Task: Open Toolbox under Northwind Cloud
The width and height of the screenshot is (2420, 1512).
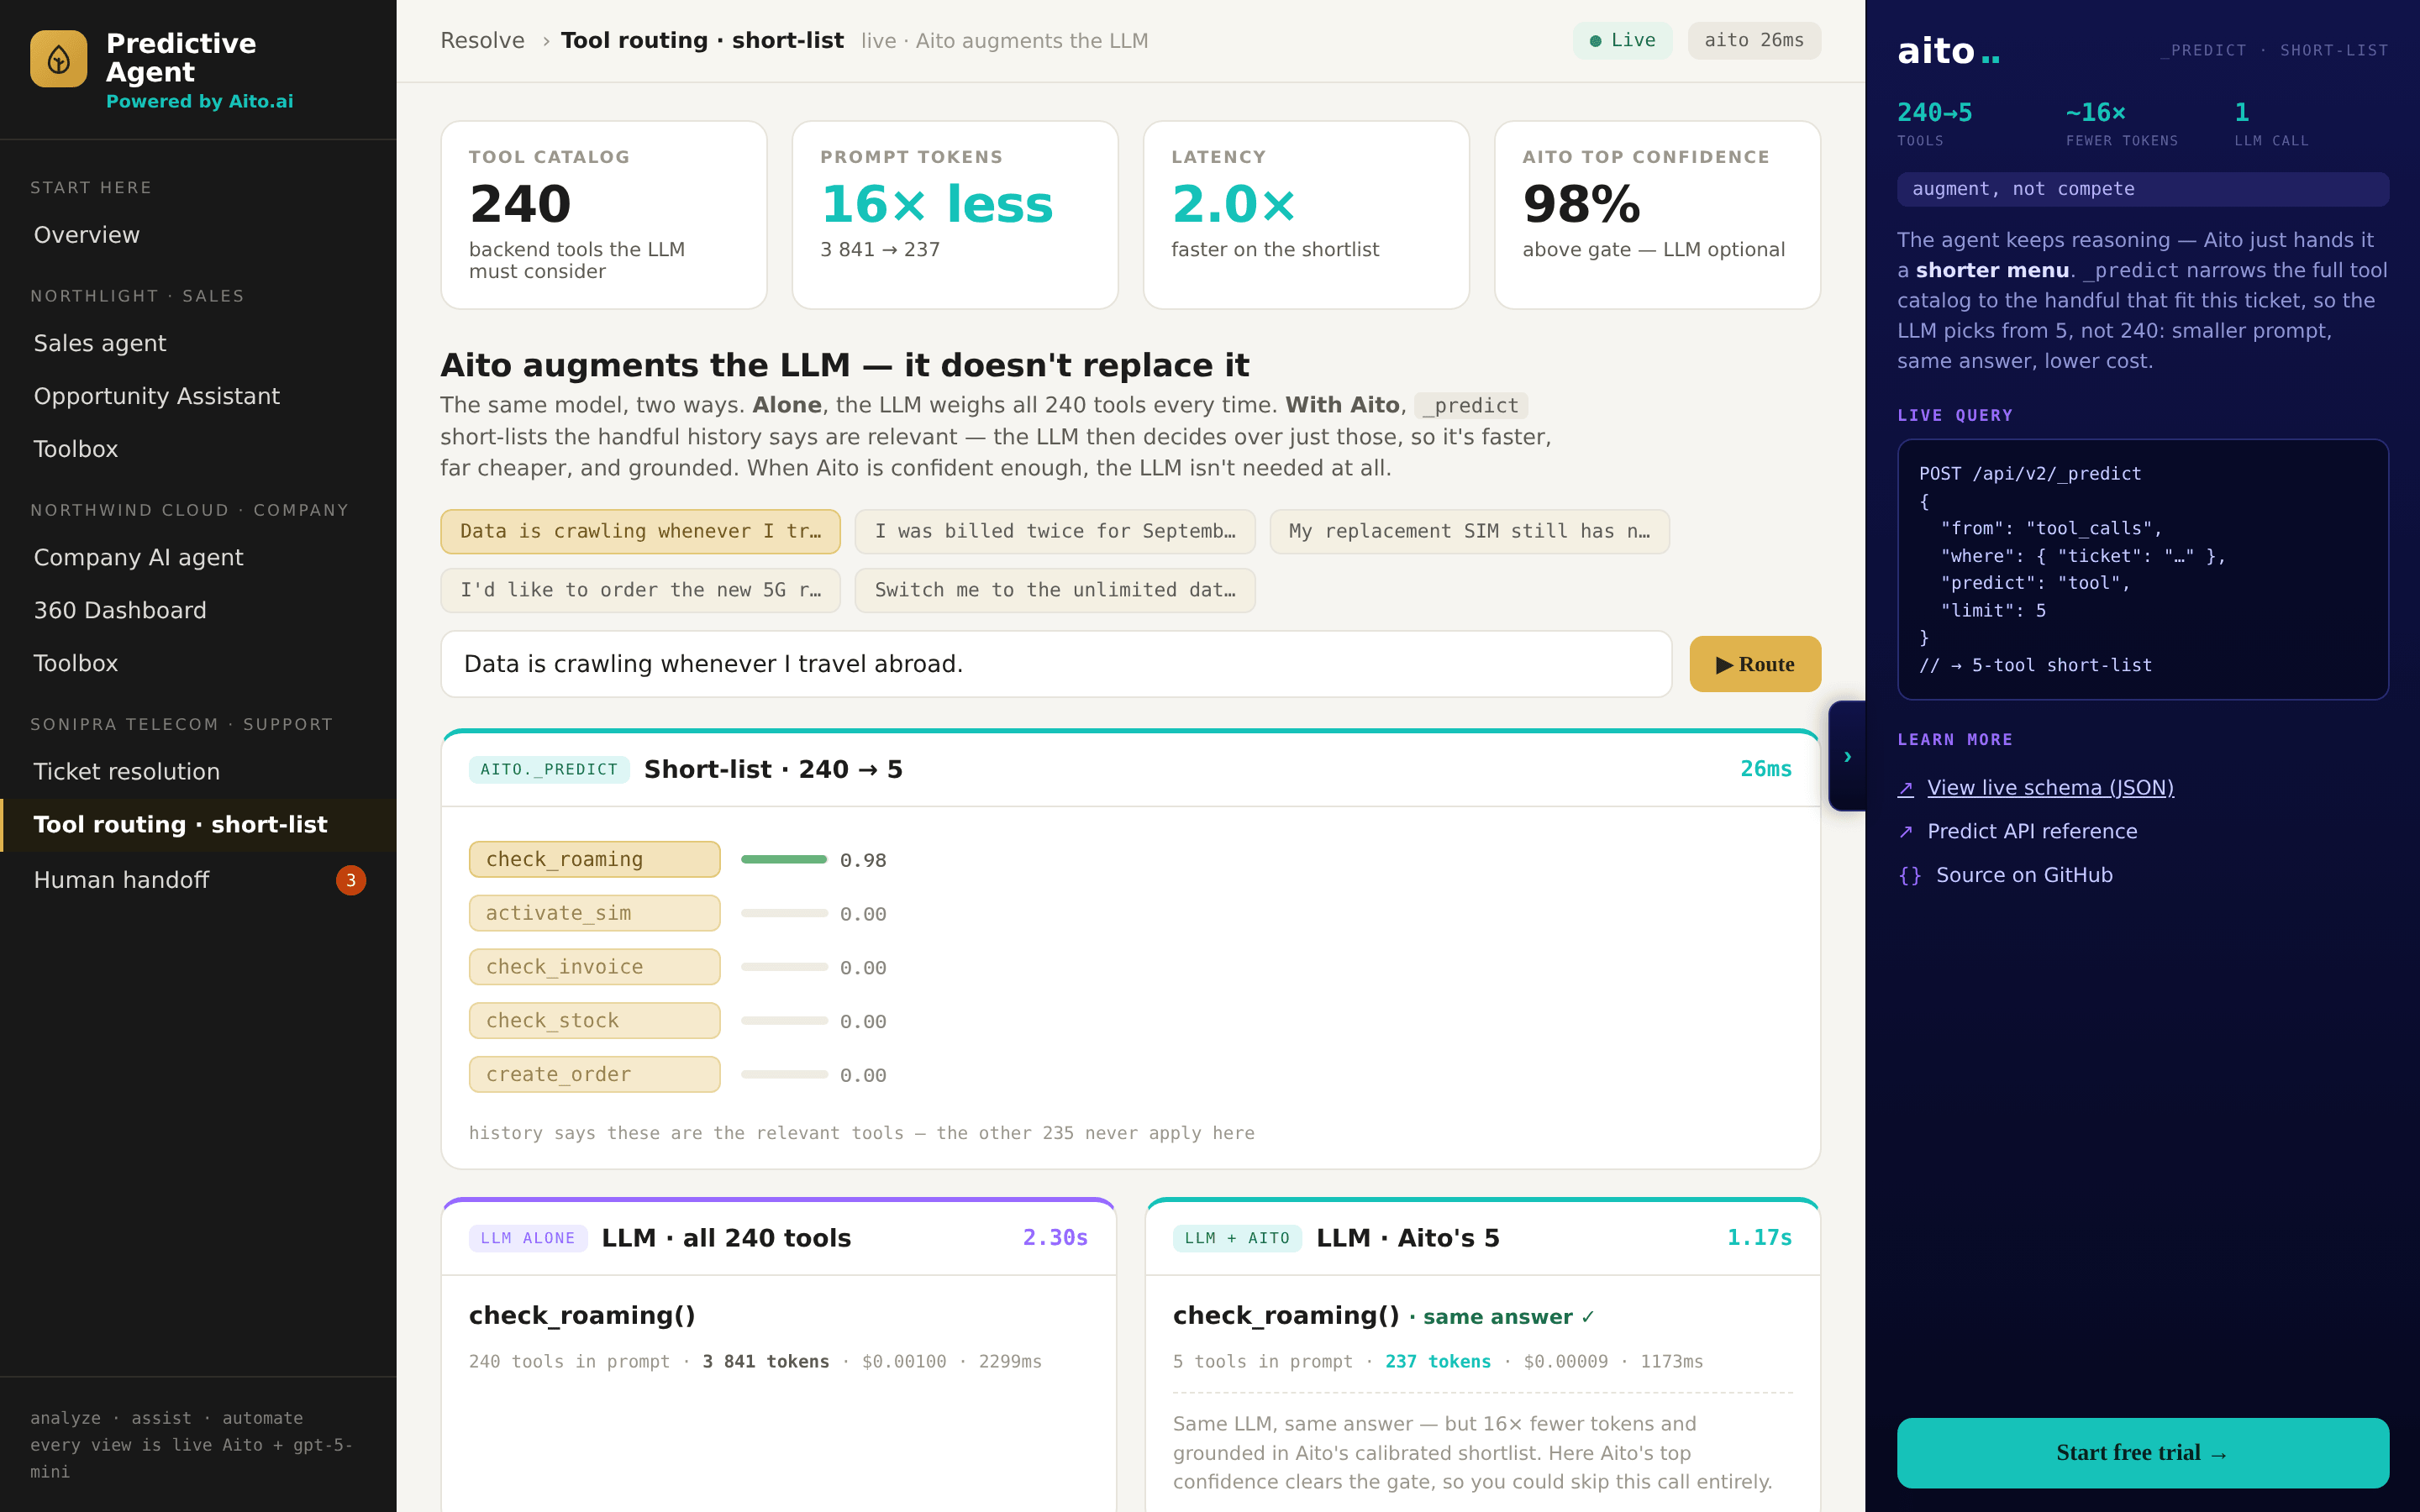Action: [198, 663]
